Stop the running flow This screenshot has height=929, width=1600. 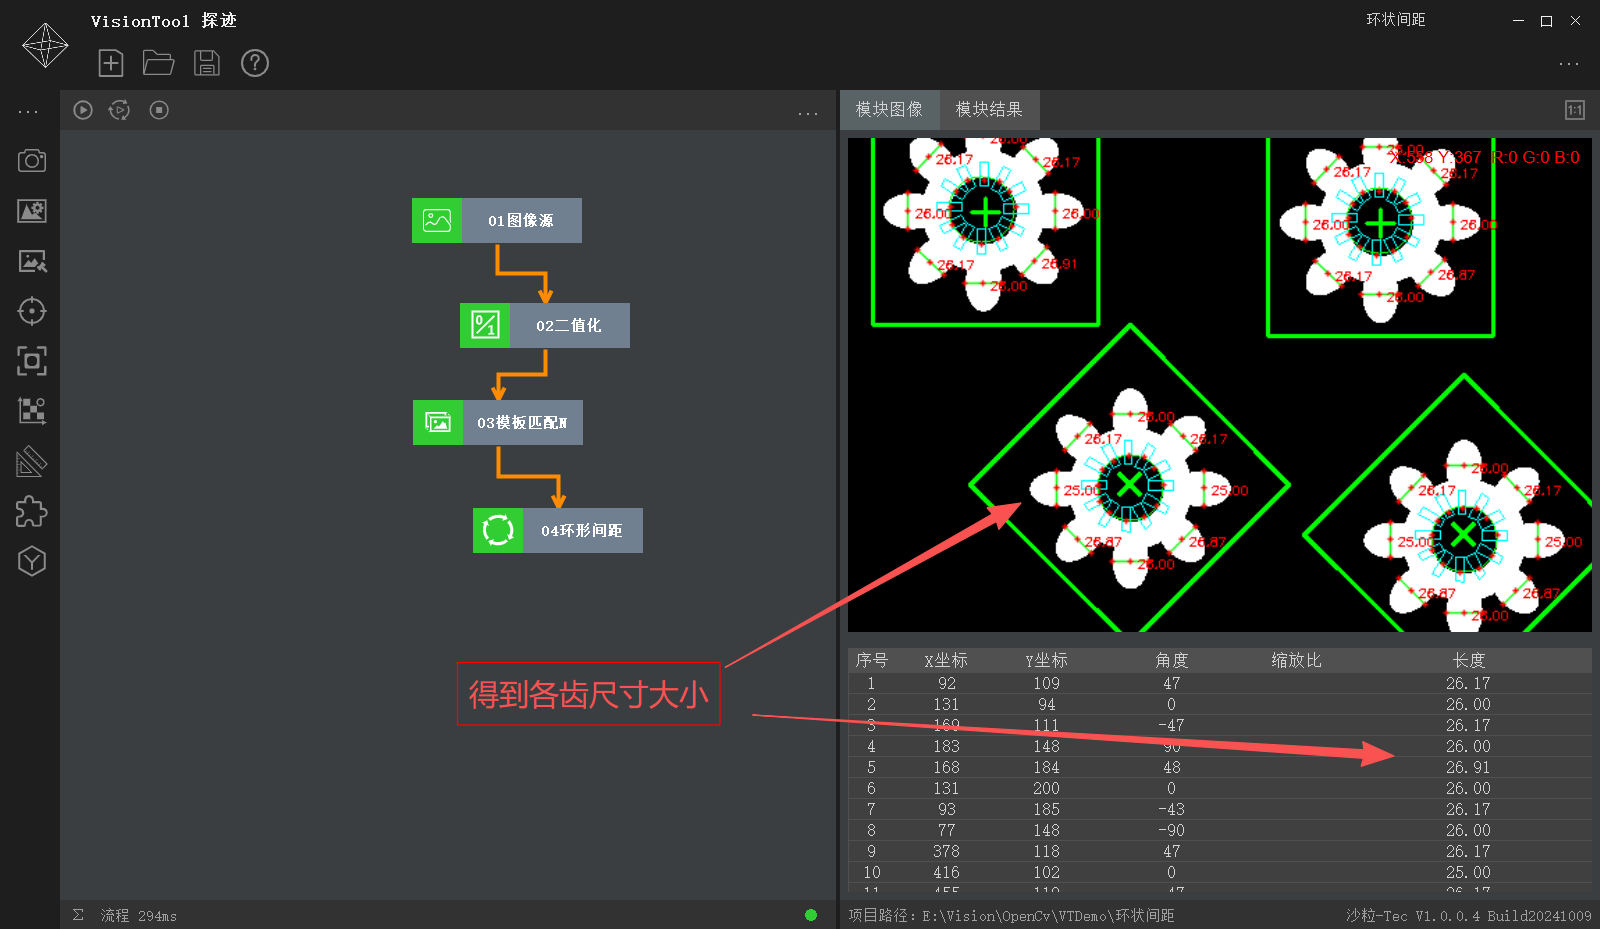[x=159, y=110]
